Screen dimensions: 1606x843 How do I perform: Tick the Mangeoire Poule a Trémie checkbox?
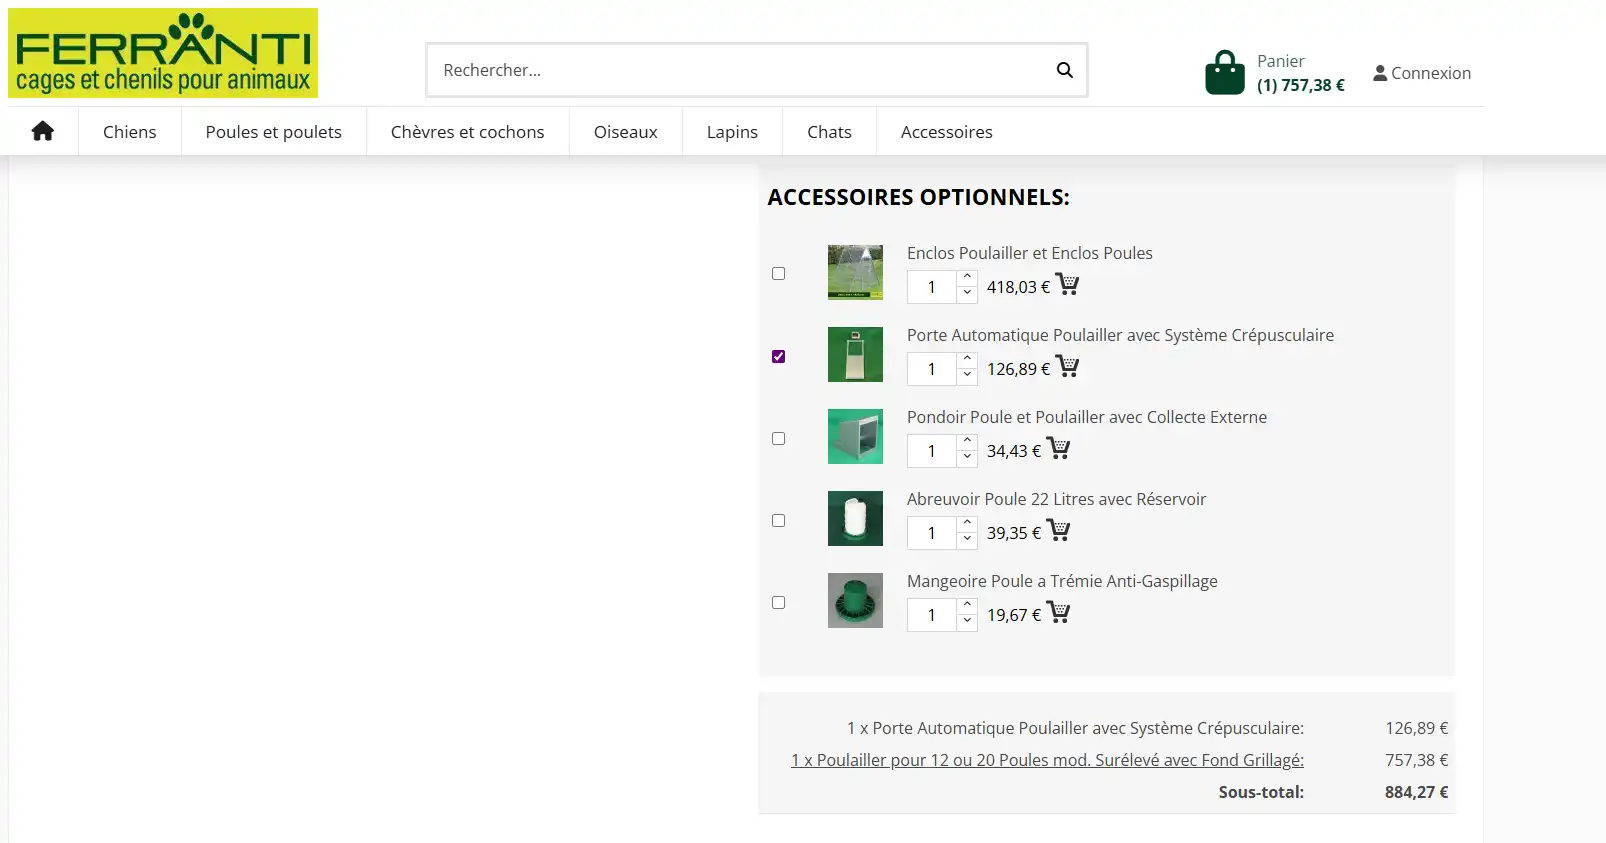[x=779, y=602]
